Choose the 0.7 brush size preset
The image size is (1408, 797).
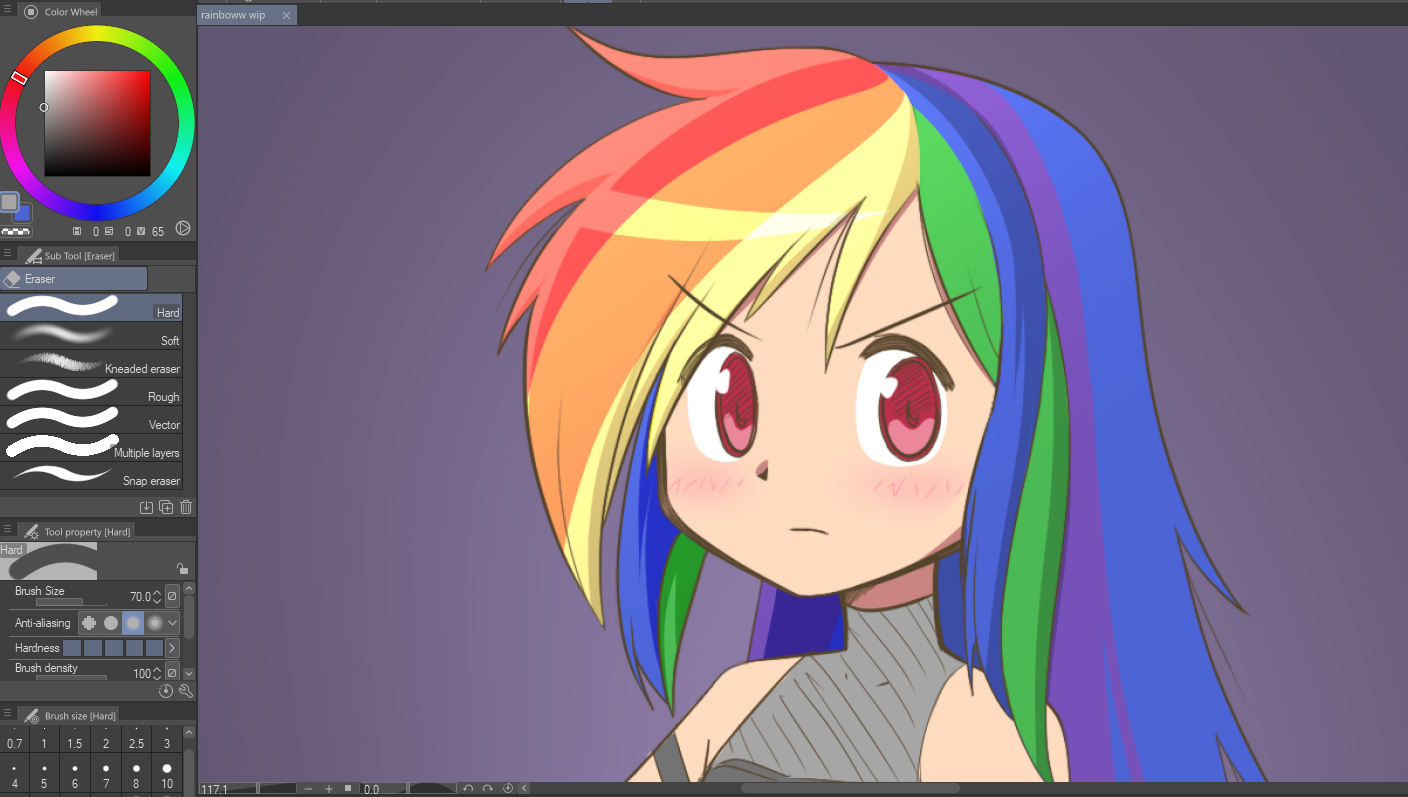tap(15, 741)
